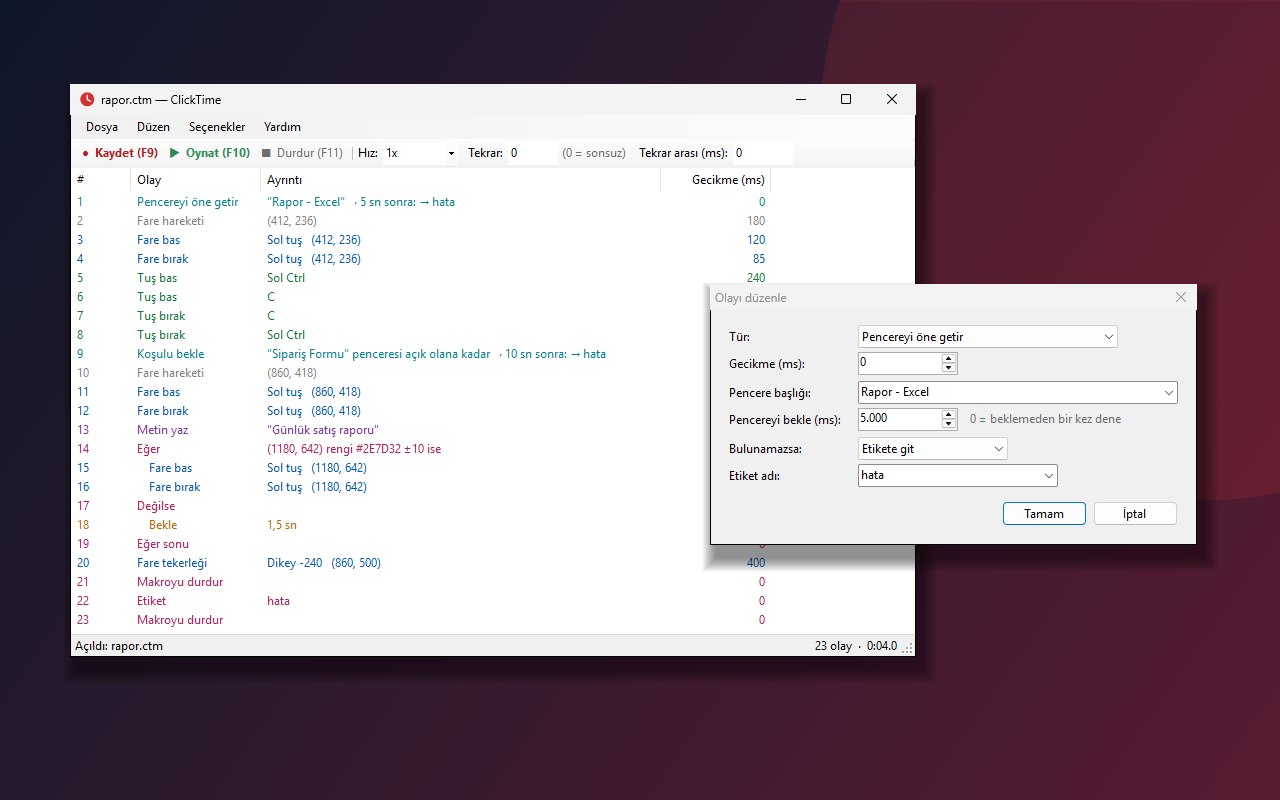Sort by the Olay column header
The height and width of the screenshot is (800, 1280).
[x=195, y=180]
